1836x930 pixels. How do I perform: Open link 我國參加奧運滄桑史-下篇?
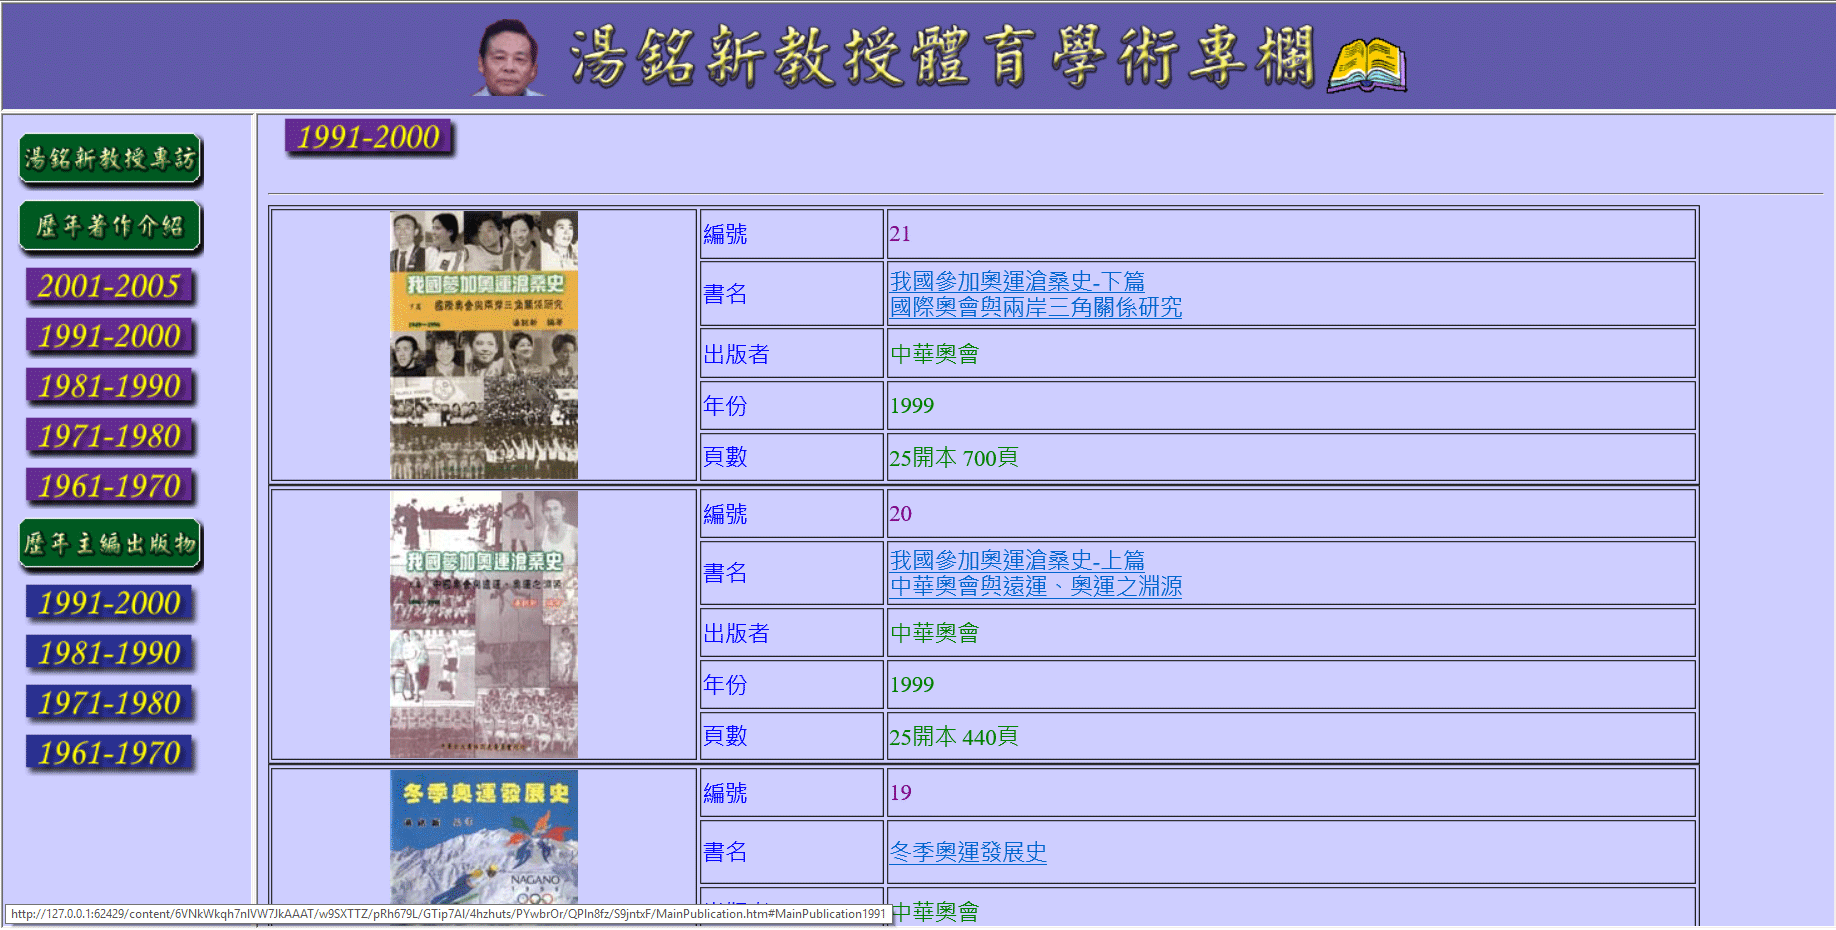(x=1017, y=282)
